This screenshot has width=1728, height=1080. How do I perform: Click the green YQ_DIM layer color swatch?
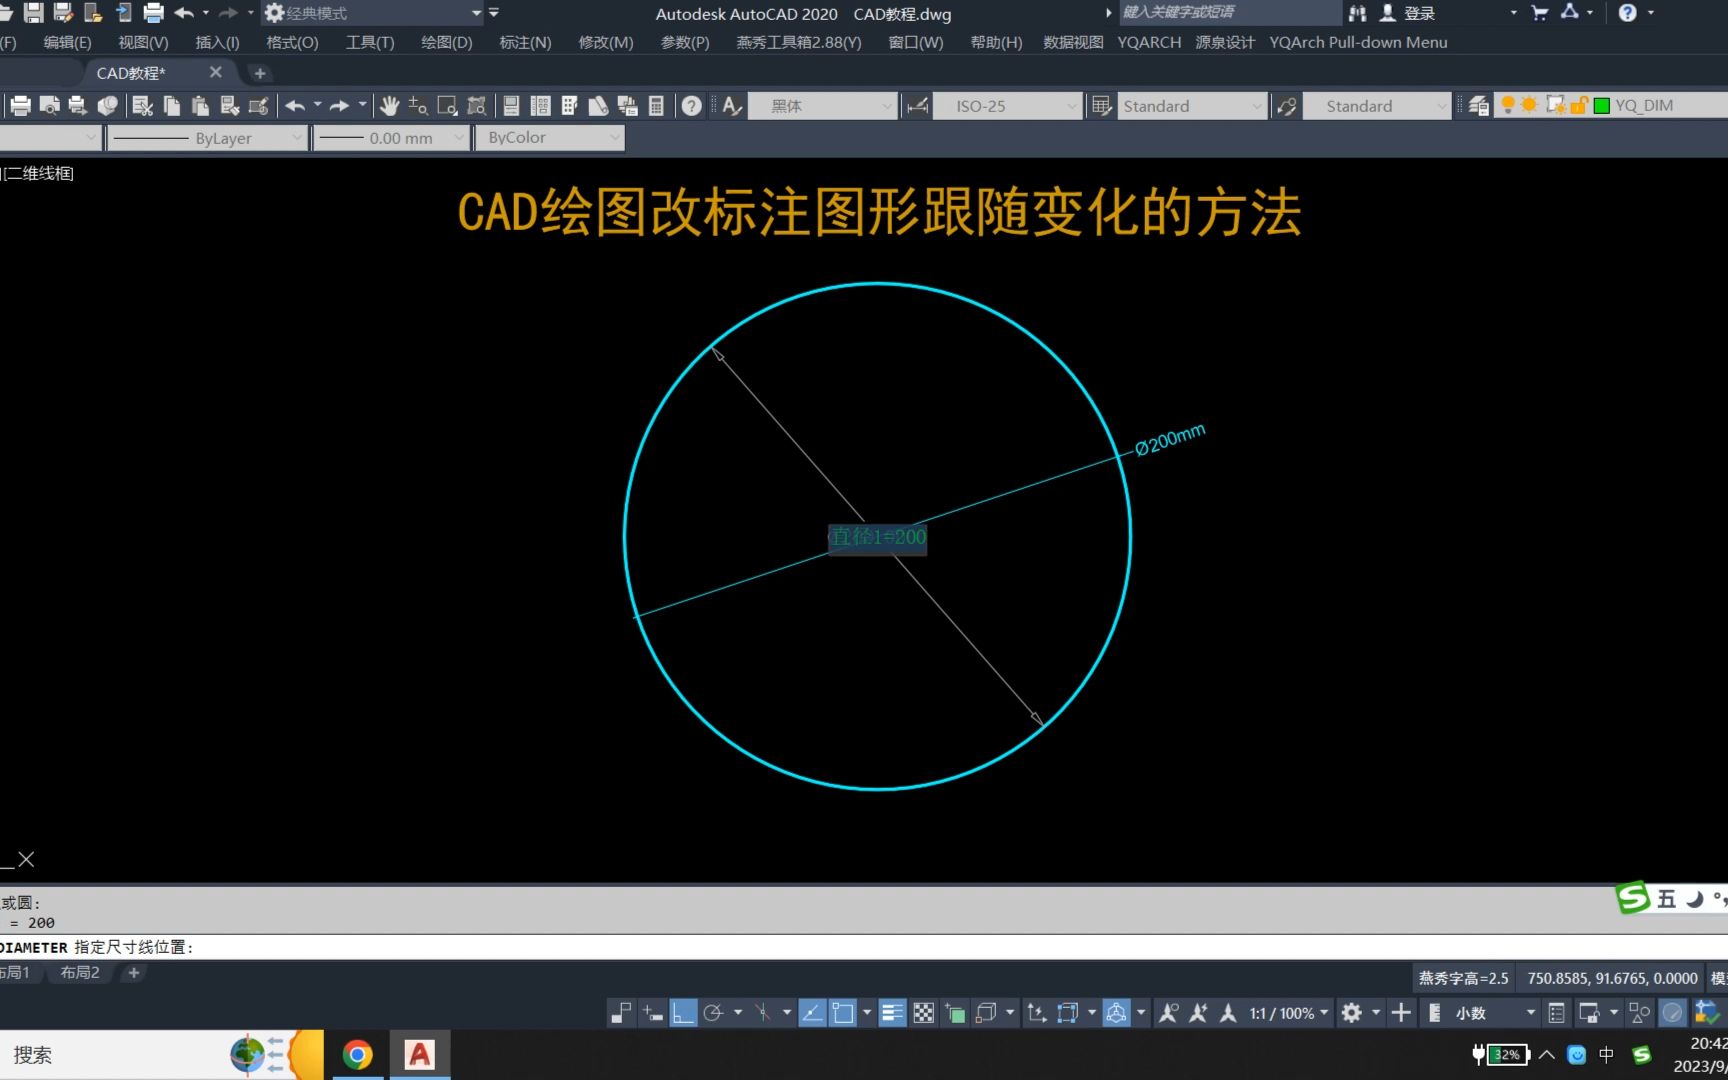1601,105
